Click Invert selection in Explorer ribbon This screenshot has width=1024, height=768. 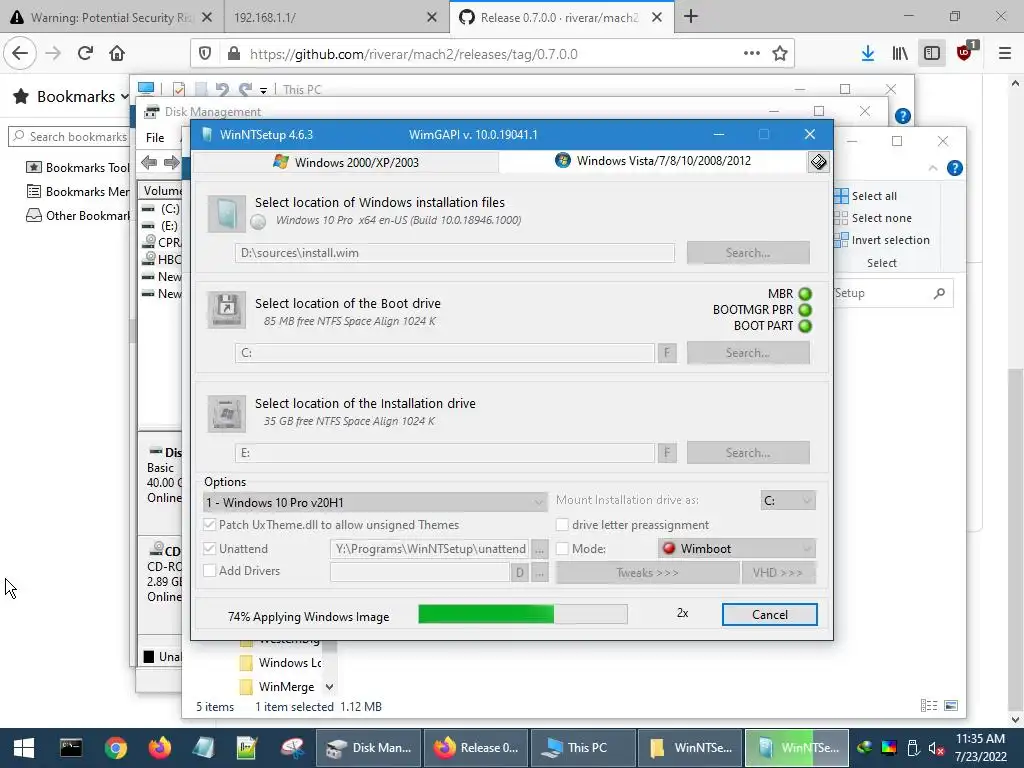click(882, 240)
